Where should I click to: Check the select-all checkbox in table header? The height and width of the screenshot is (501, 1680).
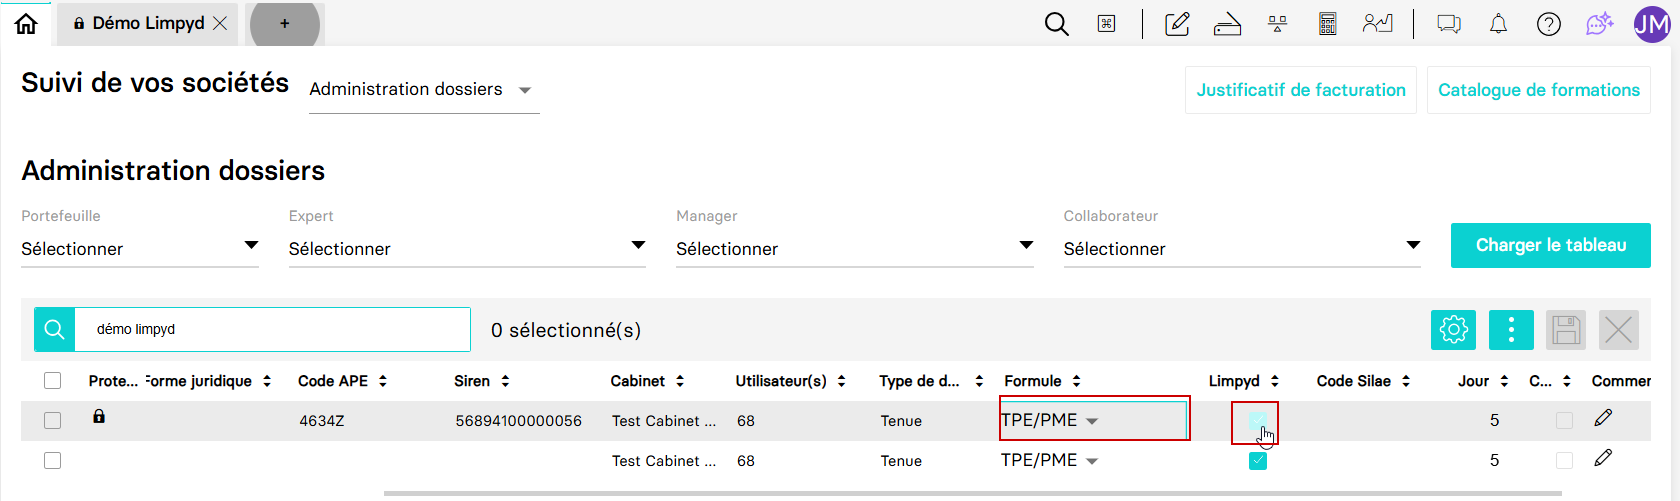point(53,380)
